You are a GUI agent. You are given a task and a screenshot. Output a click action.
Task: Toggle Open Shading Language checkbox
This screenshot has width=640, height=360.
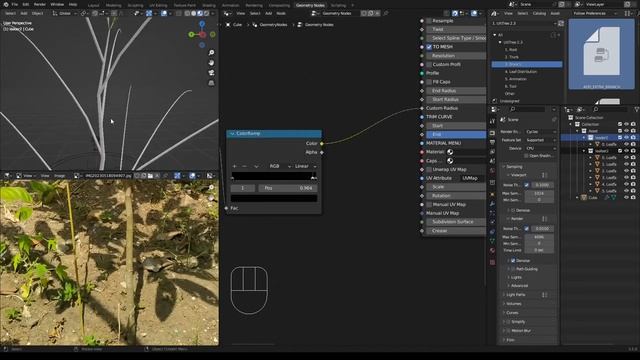526,156
